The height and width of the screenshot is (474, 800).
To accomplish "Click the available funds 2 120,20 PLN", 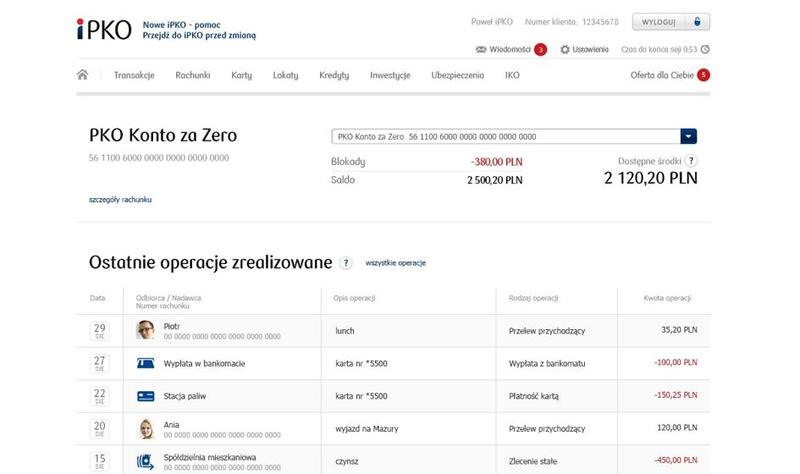I will point(651,178).
